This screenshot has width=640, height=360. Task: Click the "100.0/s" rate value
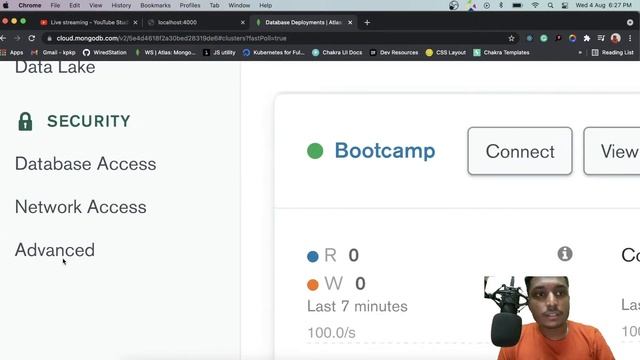(331, 333)
